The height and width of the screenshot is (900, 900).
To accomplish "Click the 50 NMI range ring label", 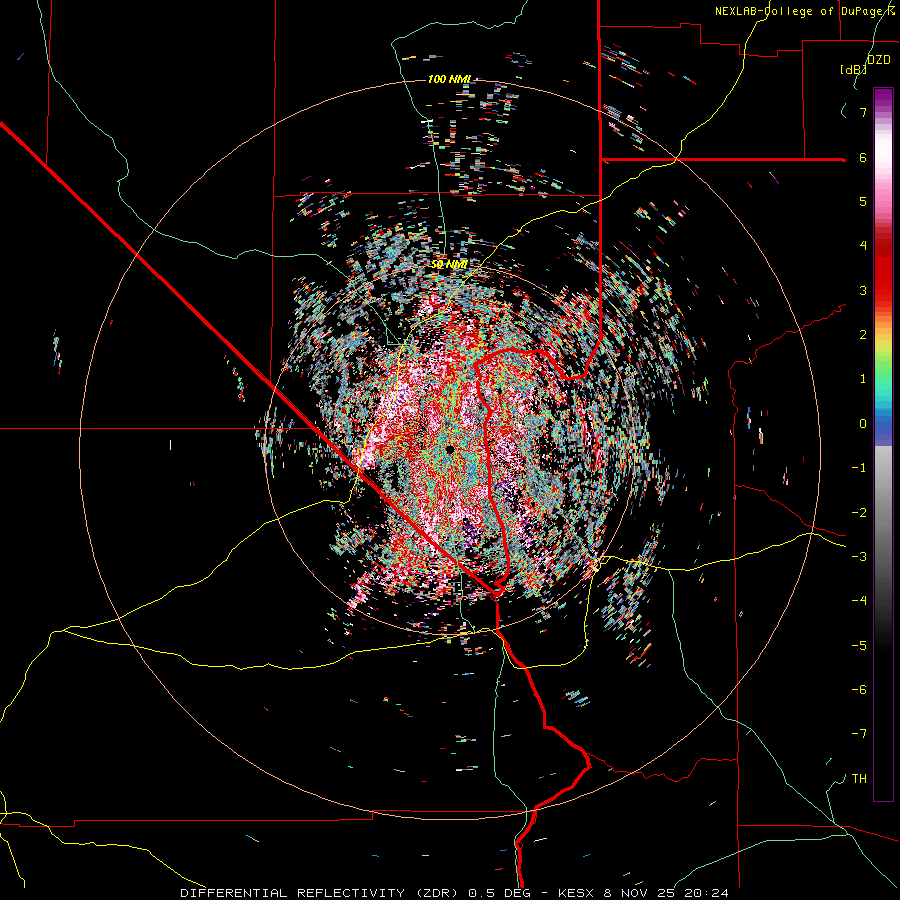I will click(x=449, y=264).
